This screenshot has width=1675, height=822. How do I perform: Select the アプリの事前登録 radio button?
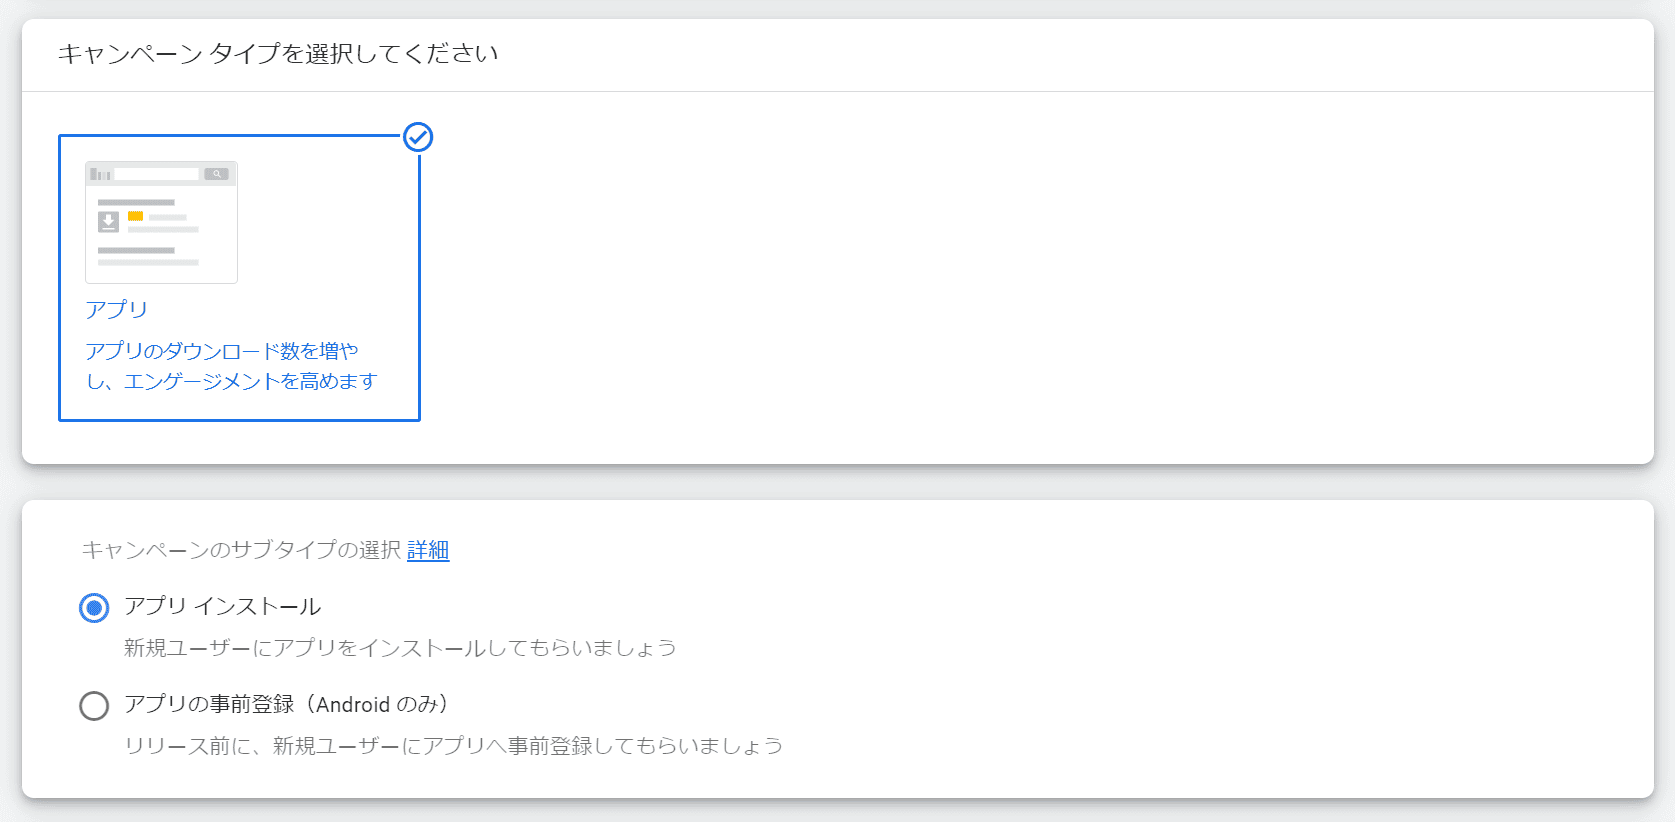click(94, 706)
